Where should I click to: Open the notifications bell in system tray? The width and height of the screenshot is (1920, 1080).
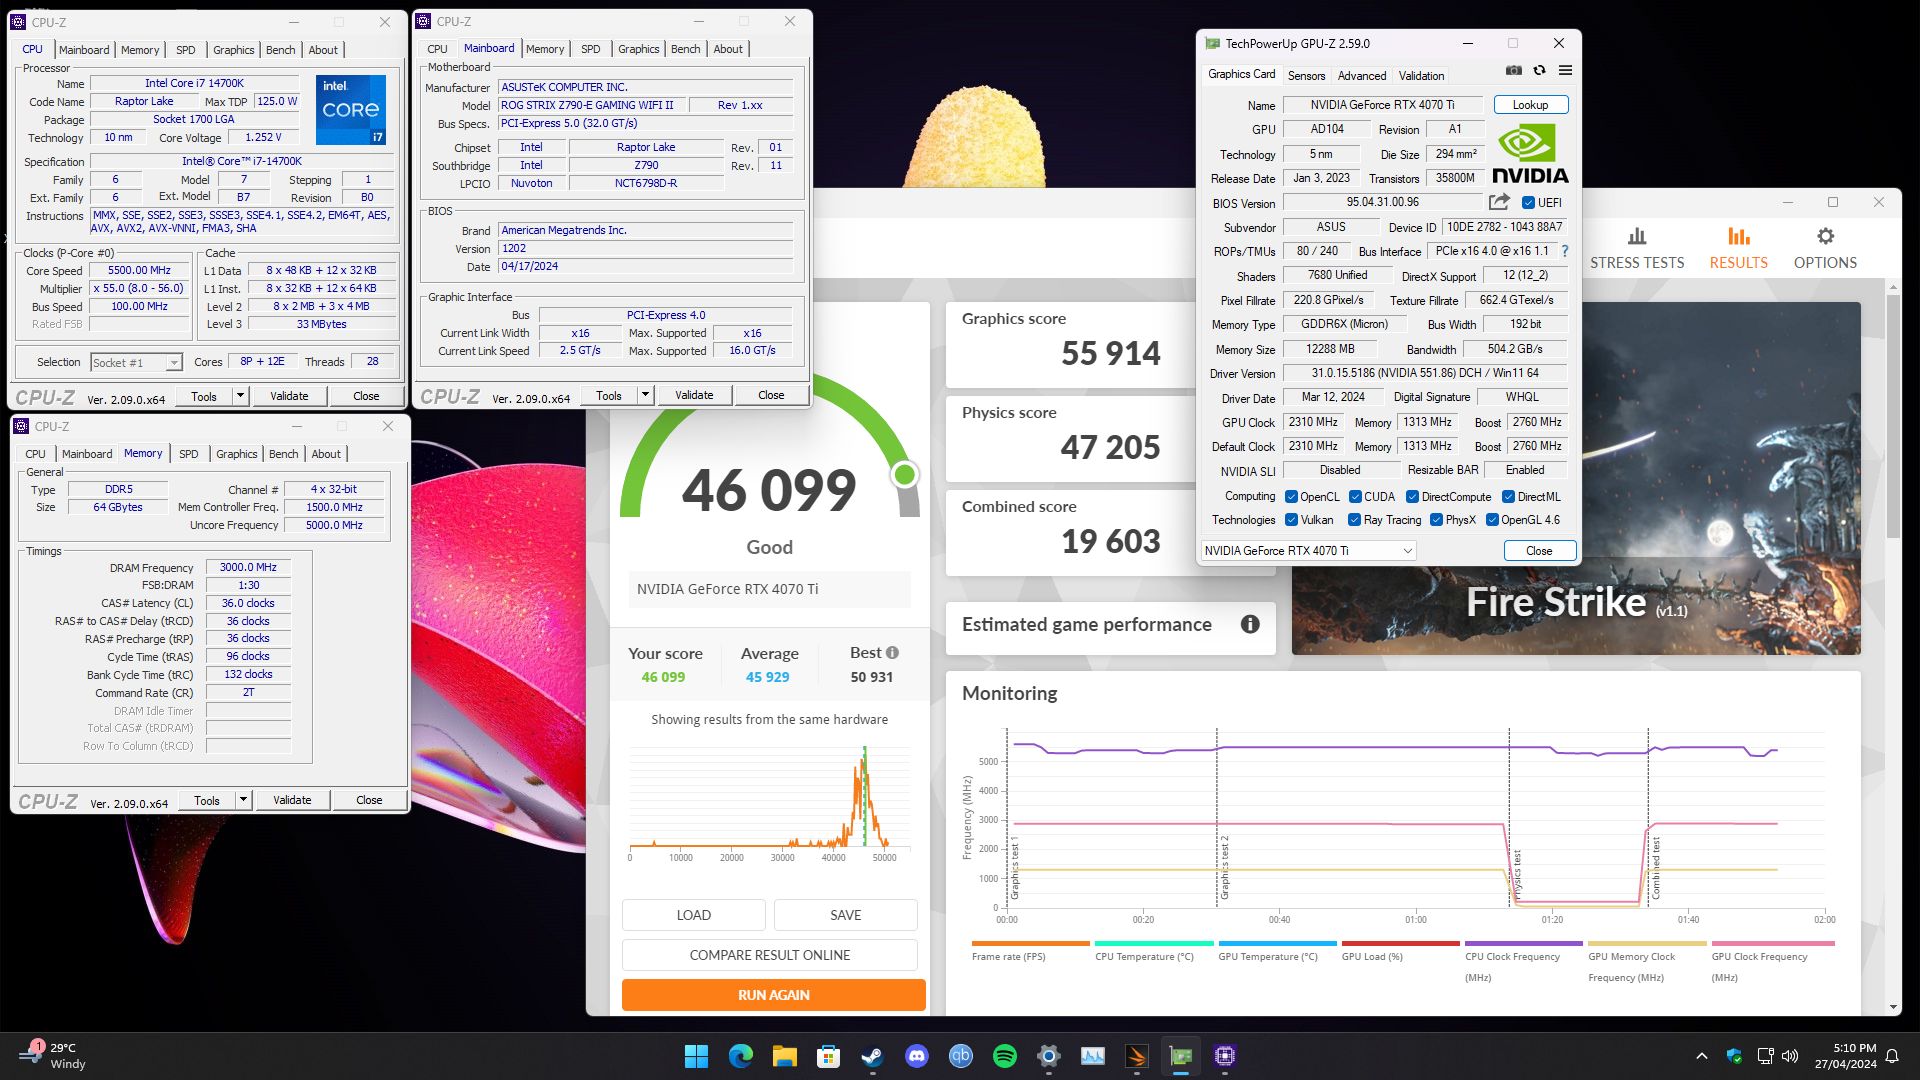[1892, 1056]
